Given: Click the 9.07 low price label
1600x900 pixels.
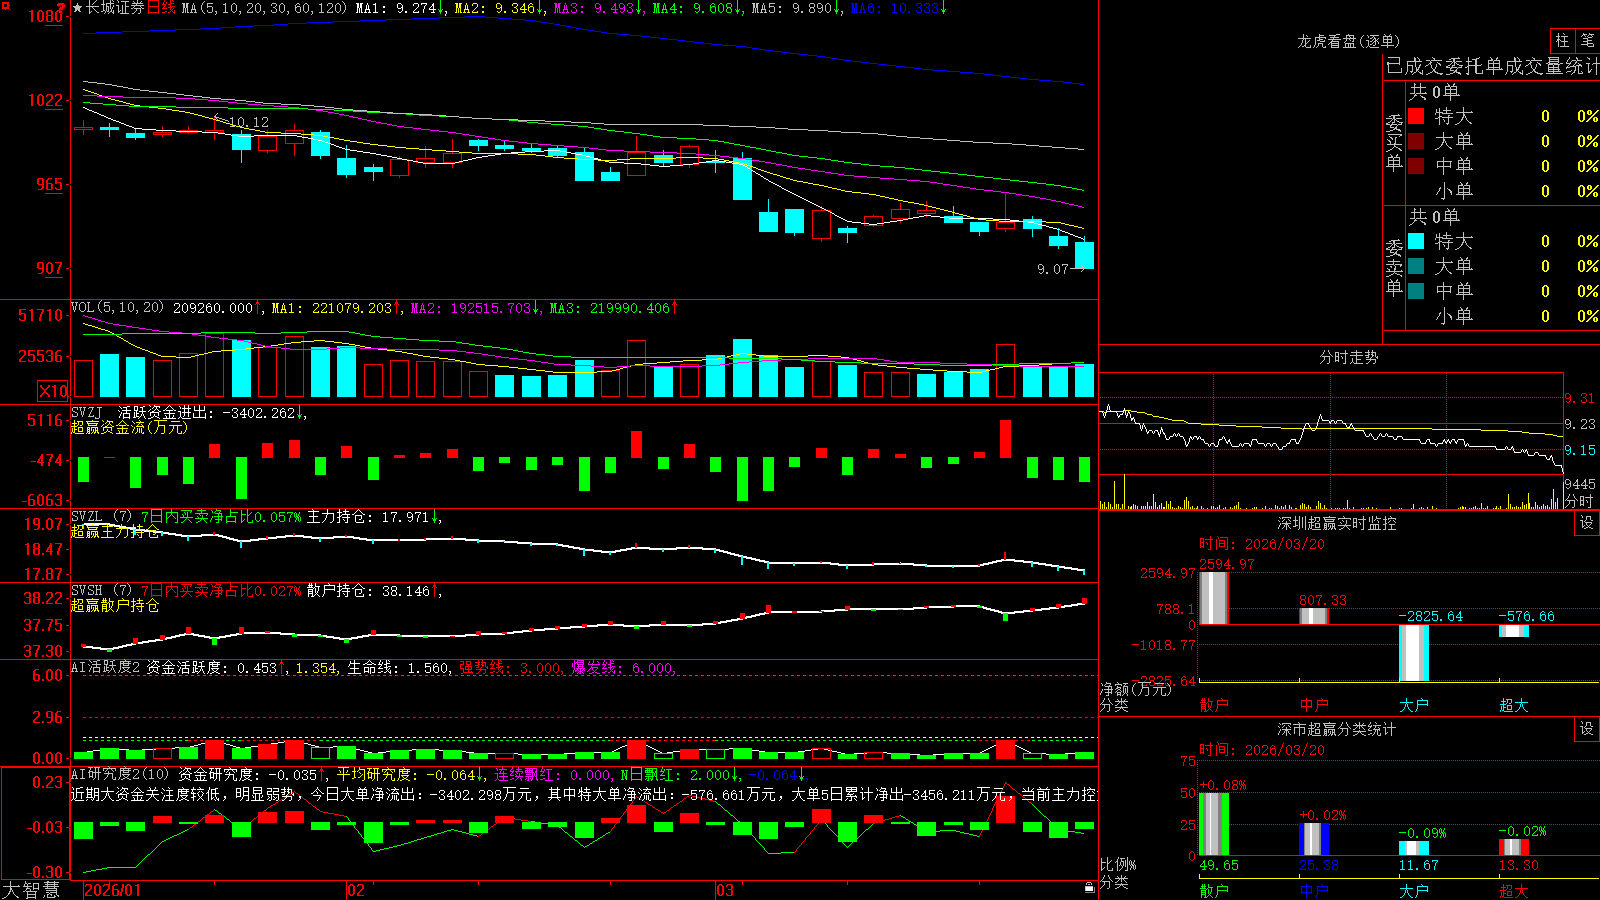Looking at the screenshot, I should click(x=1053, y=269).
